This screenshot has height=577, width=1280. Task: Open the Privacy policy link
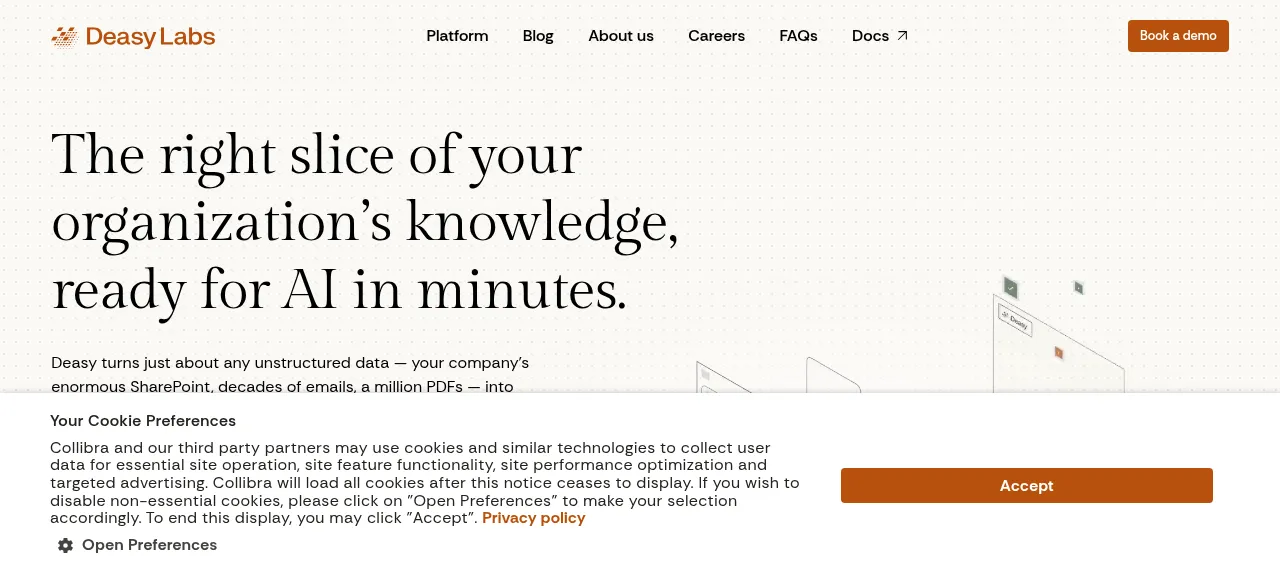tap(534, 518)
